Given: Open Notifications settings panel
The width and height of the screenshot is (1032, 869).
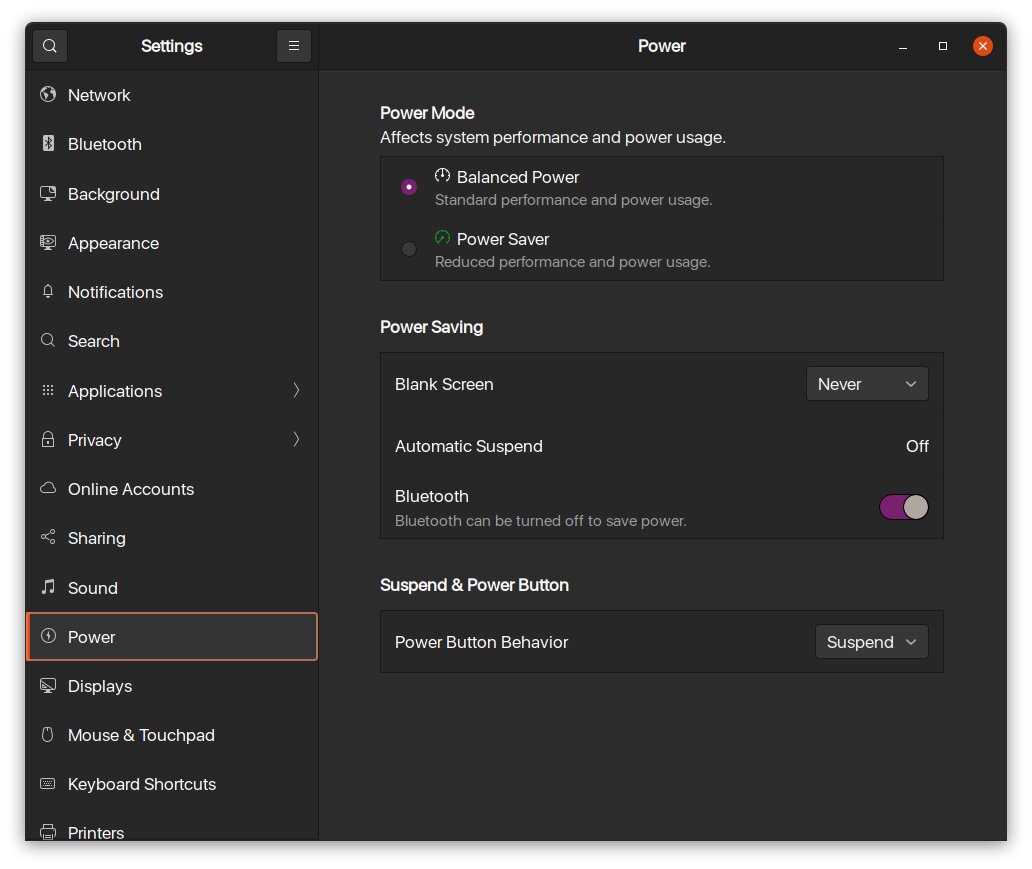Looking at the screenshot, I should coord(172,292).
